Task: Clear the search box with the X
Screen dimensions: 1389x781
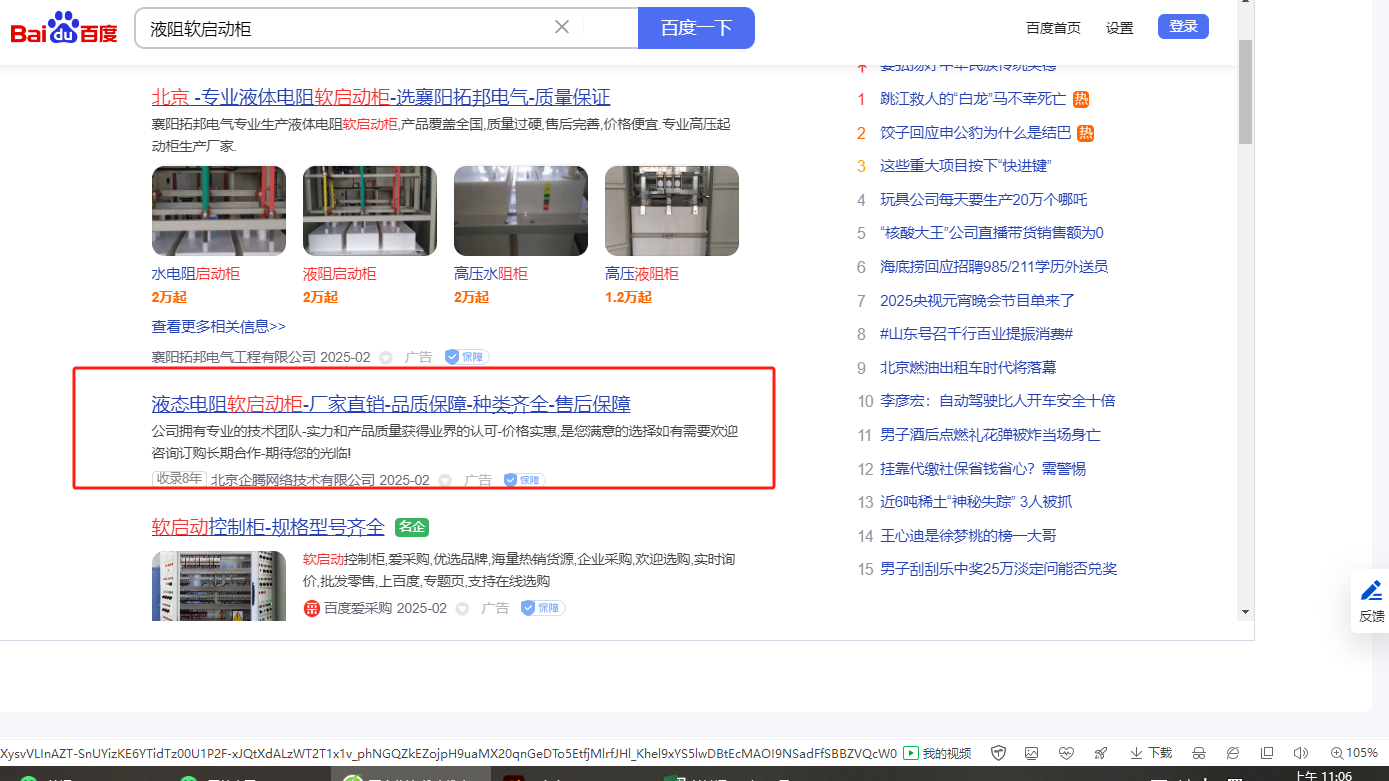Action: point(562,27)
